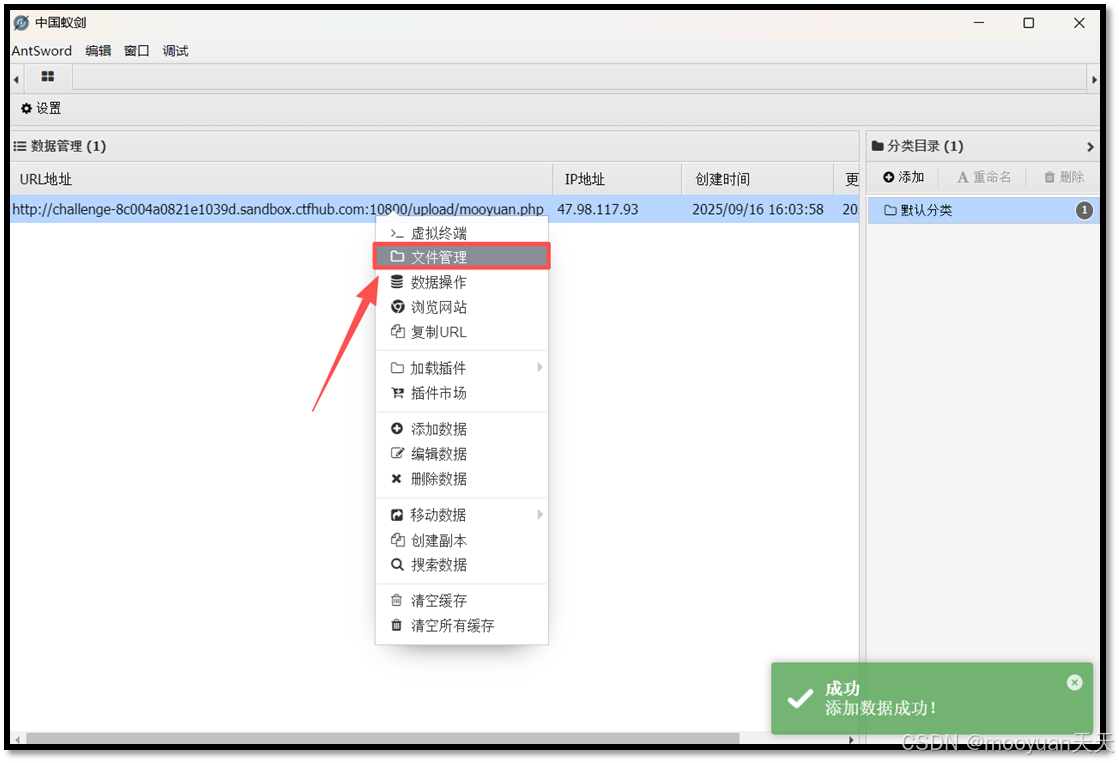Open the 调试 menu
1119x763 pixels.
[x=175, y=51]
